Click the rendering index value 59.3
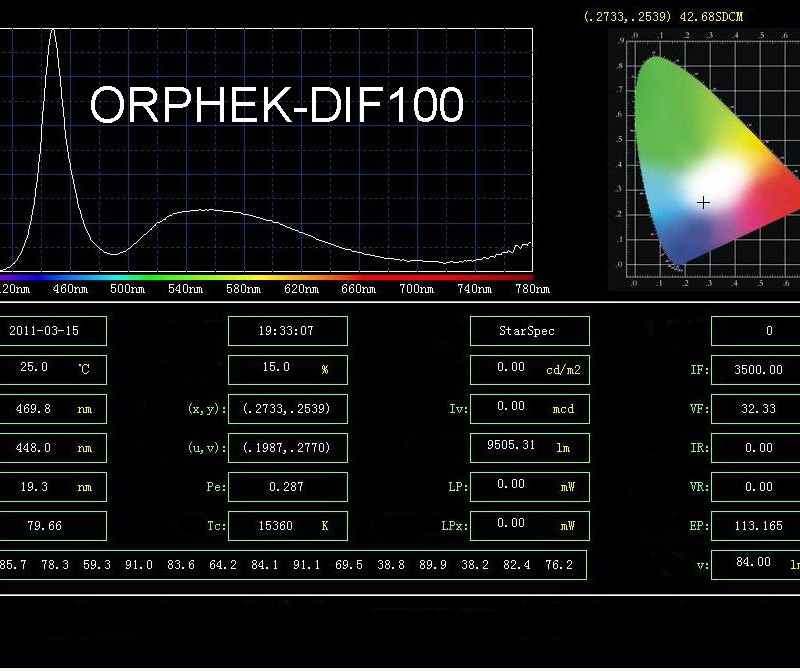The width and height of the screenshot is (800, 671). pos(97,565)
